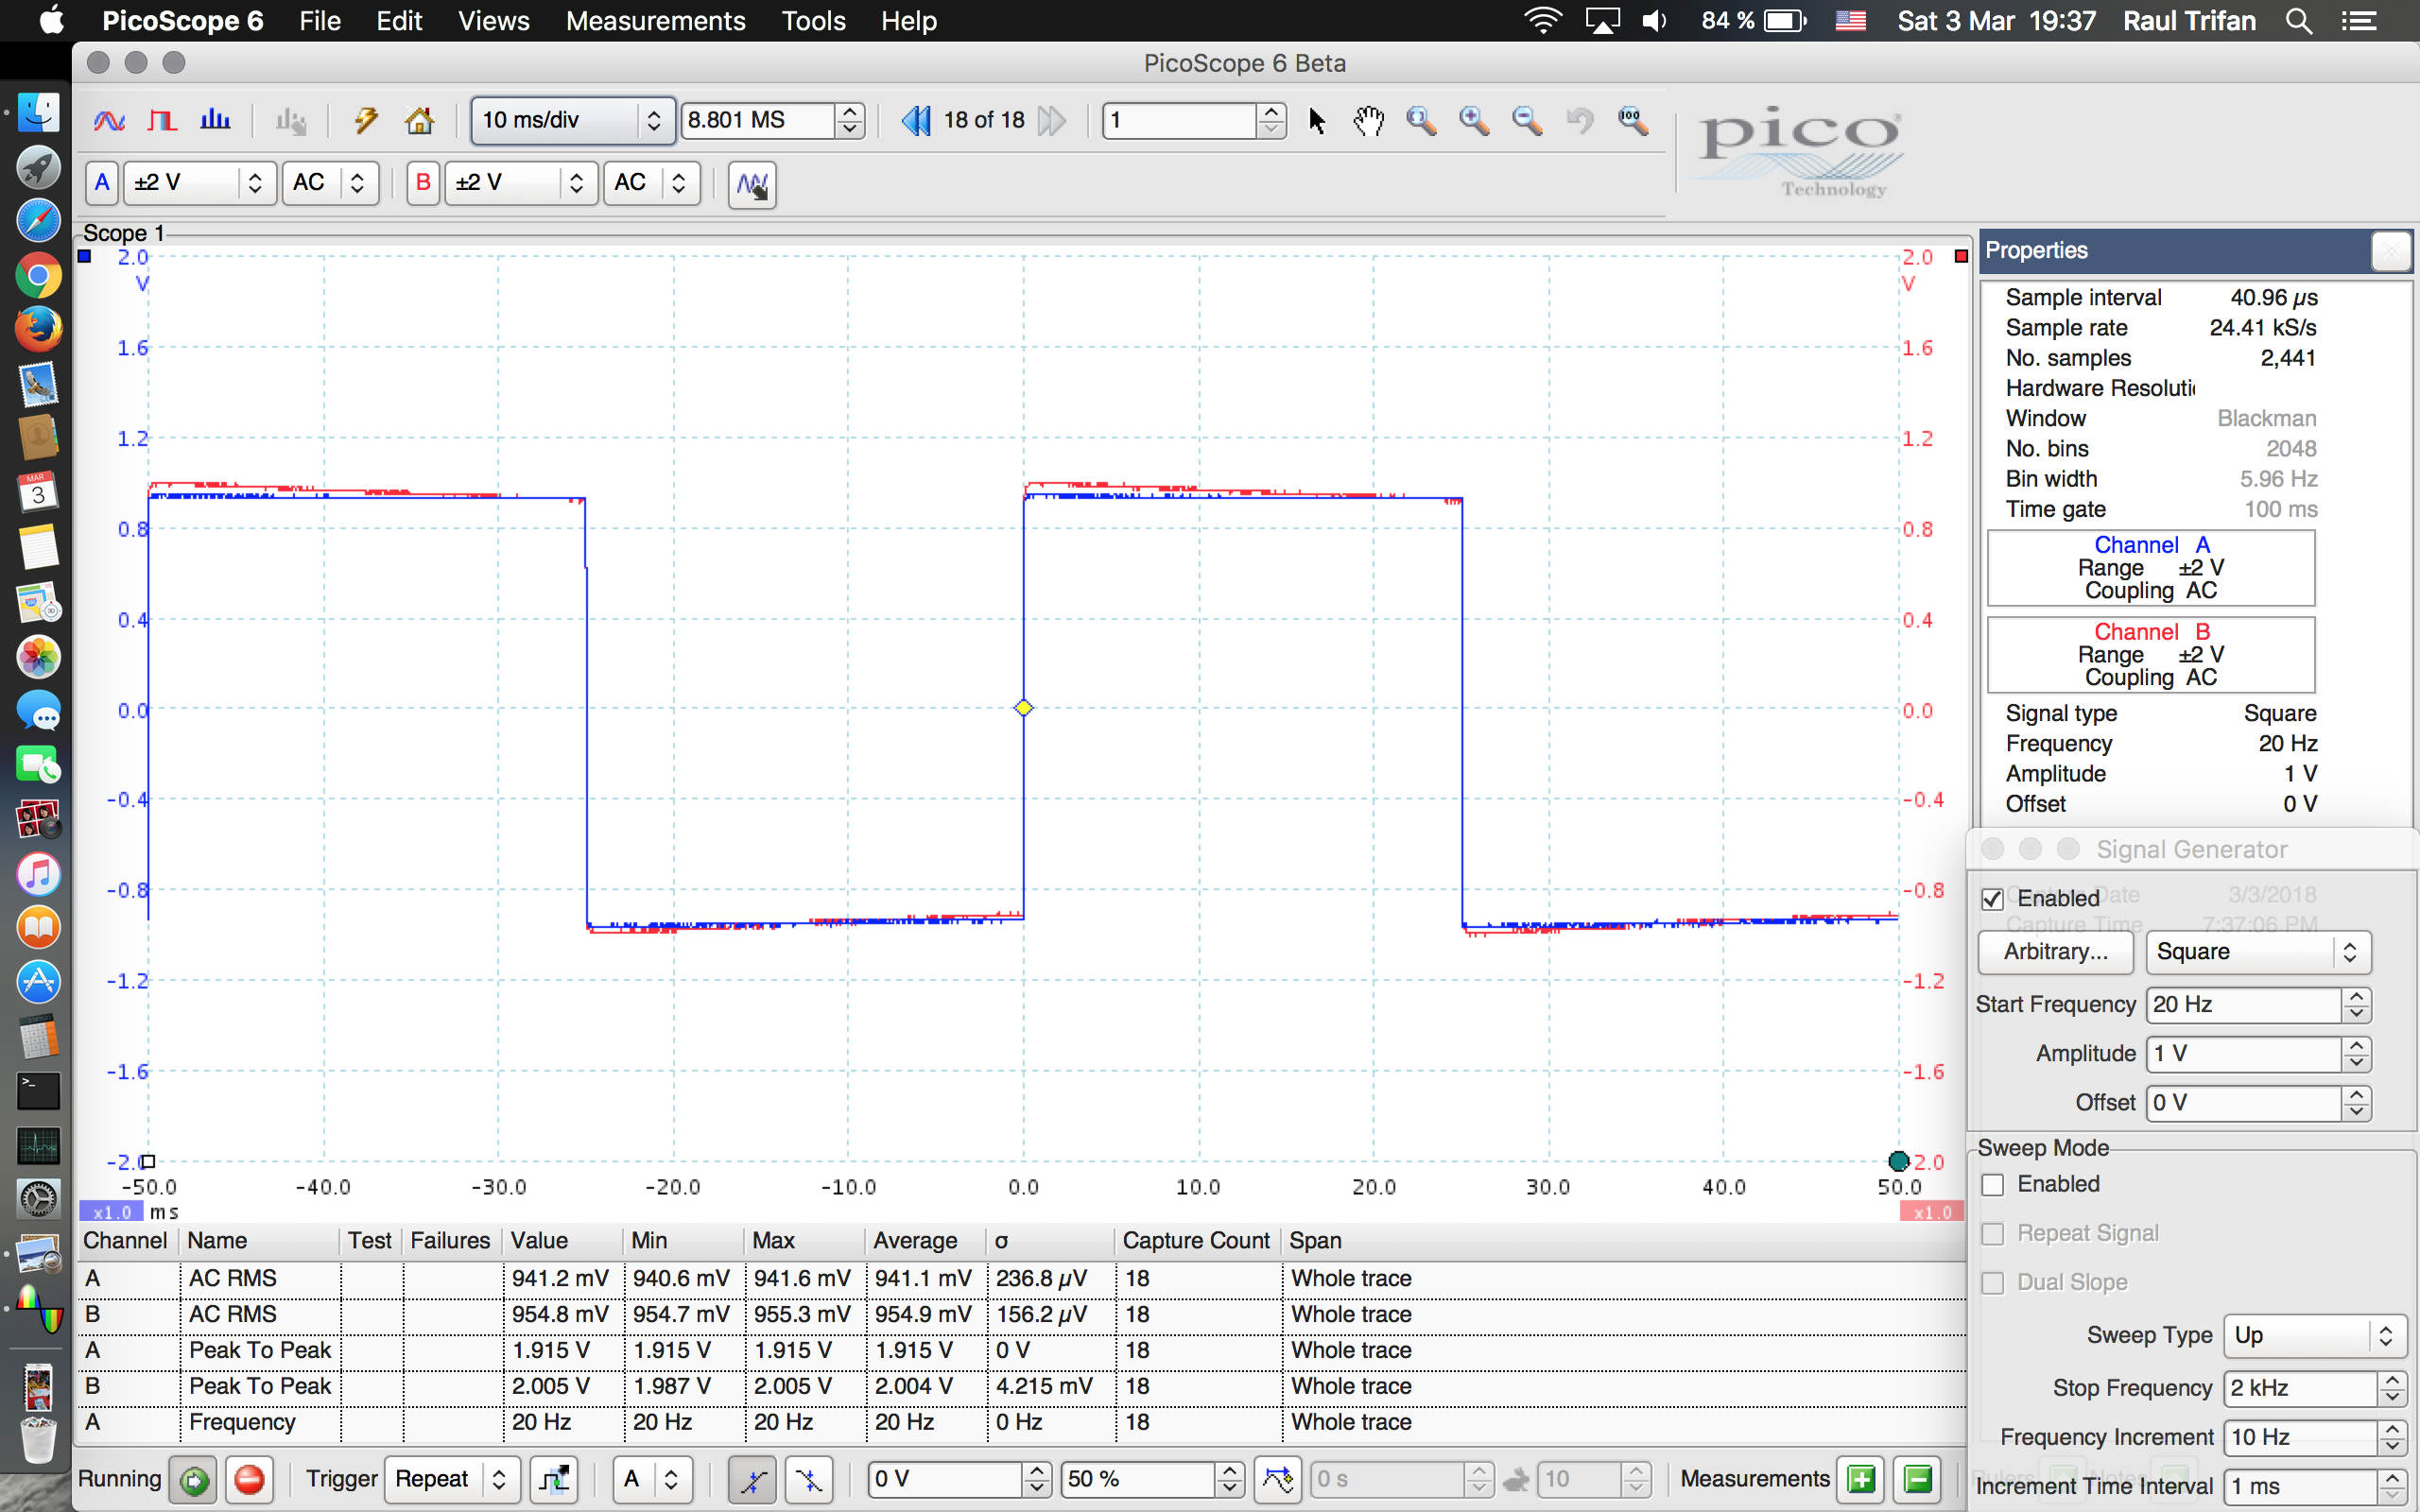Click the Offset 0 V stepper arrows
This screenshot has height=1512, width=2420.
[2356, 1103]
